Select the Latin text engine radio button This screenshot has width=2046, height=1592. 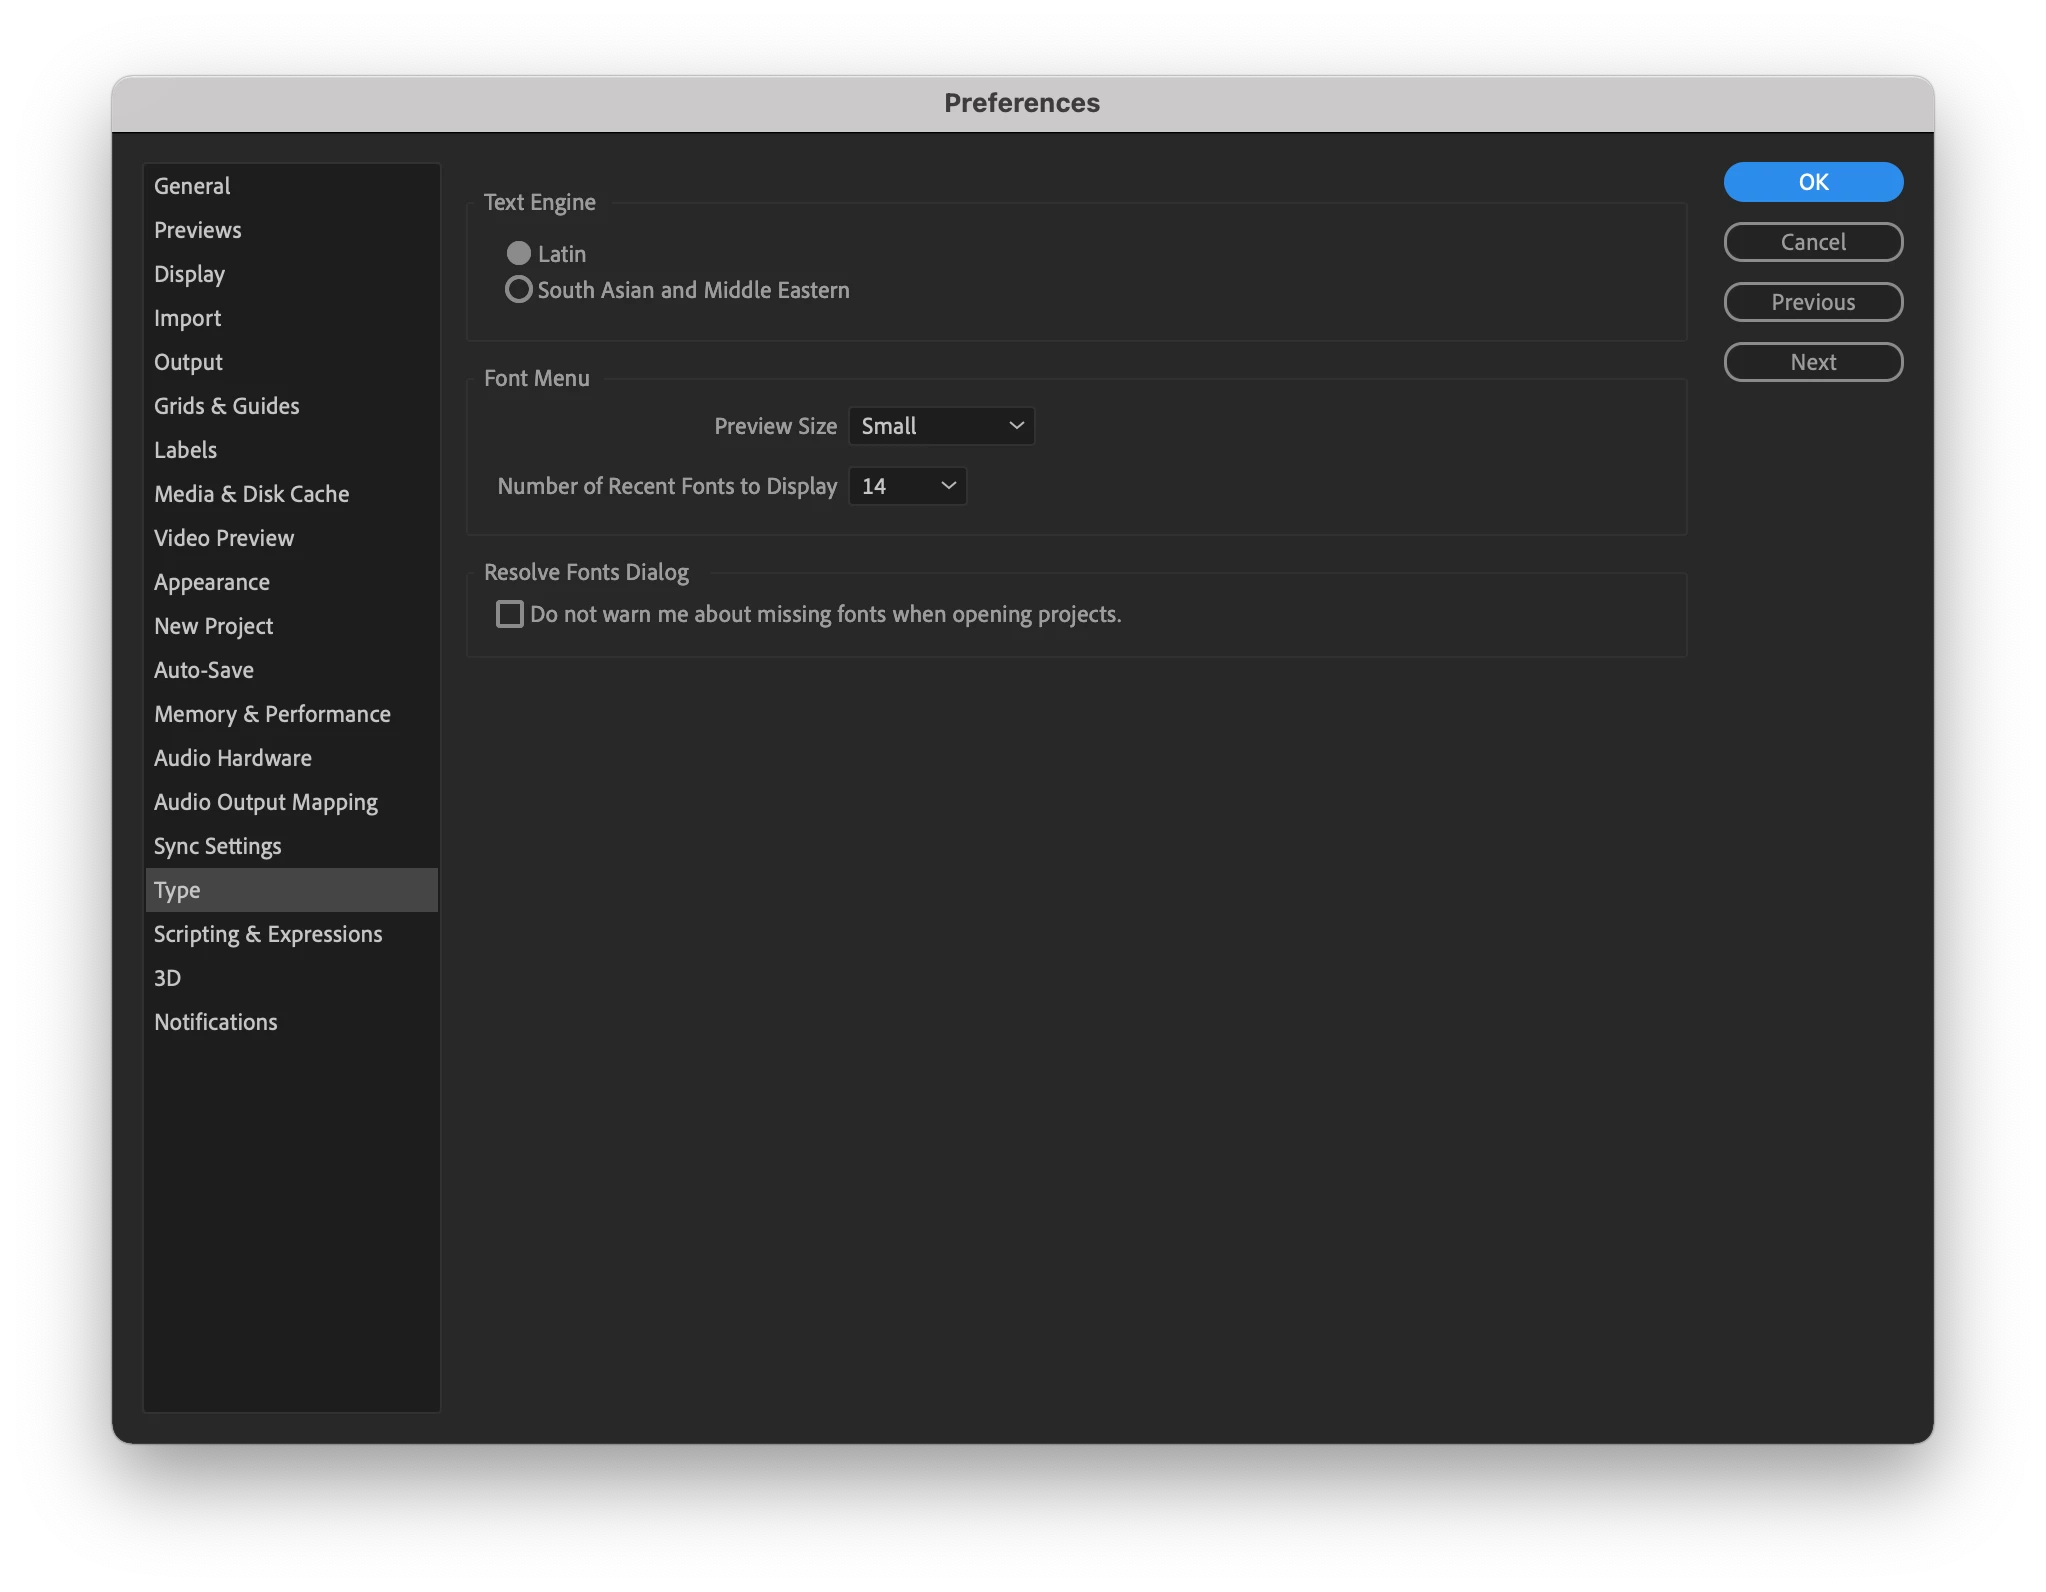click(x=518, y=254)
